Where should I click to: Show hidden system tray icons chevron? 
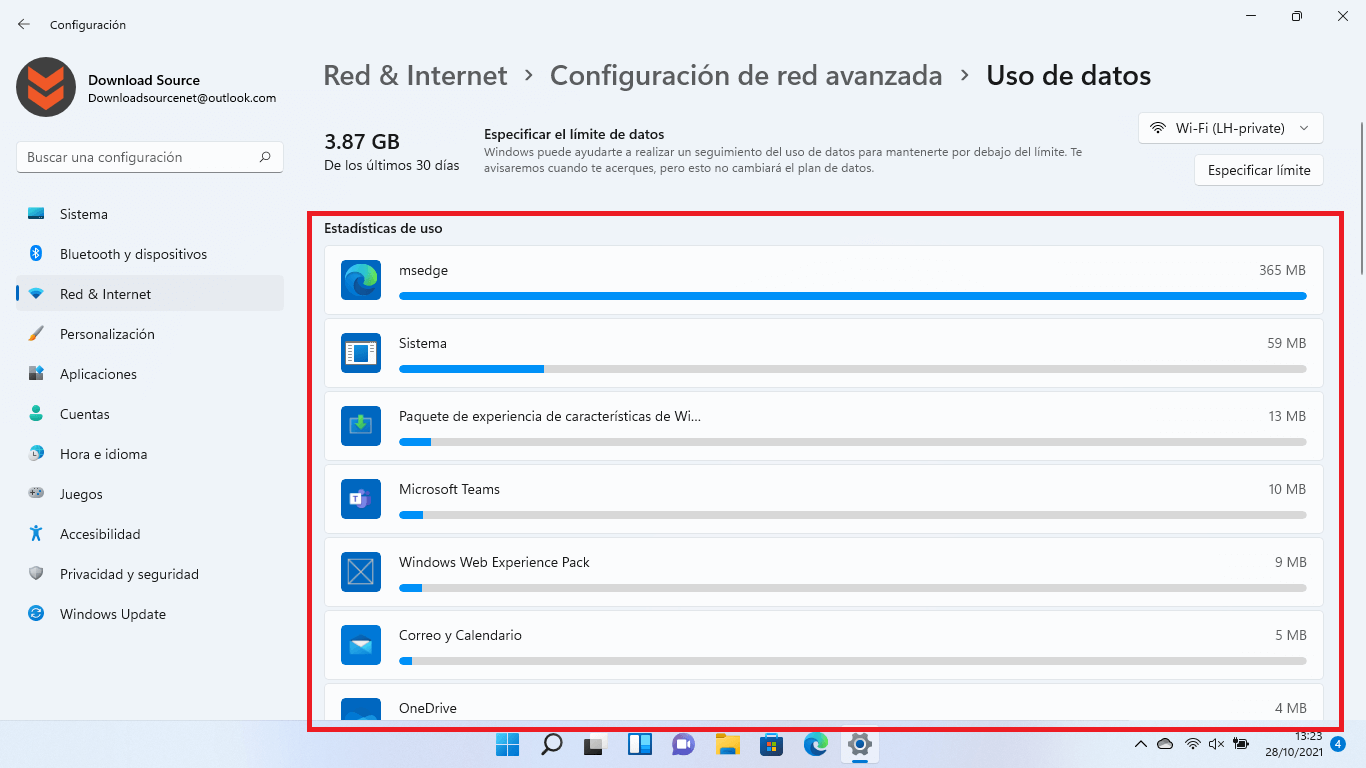click(x=1140, y=744)
